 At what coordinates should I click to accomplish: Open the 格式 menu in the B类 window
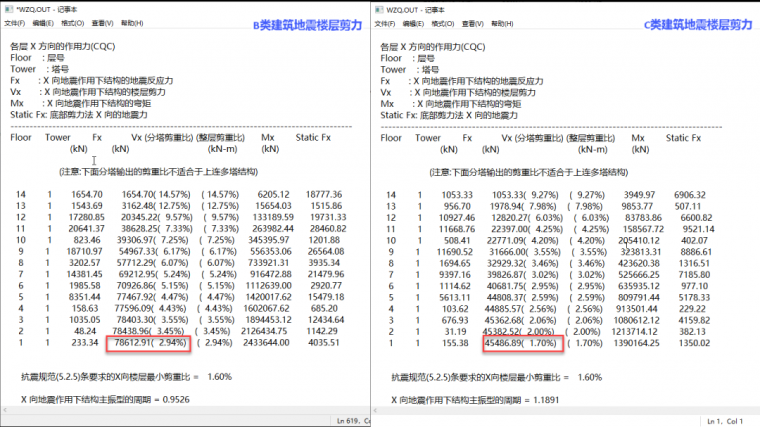[72, 22]
